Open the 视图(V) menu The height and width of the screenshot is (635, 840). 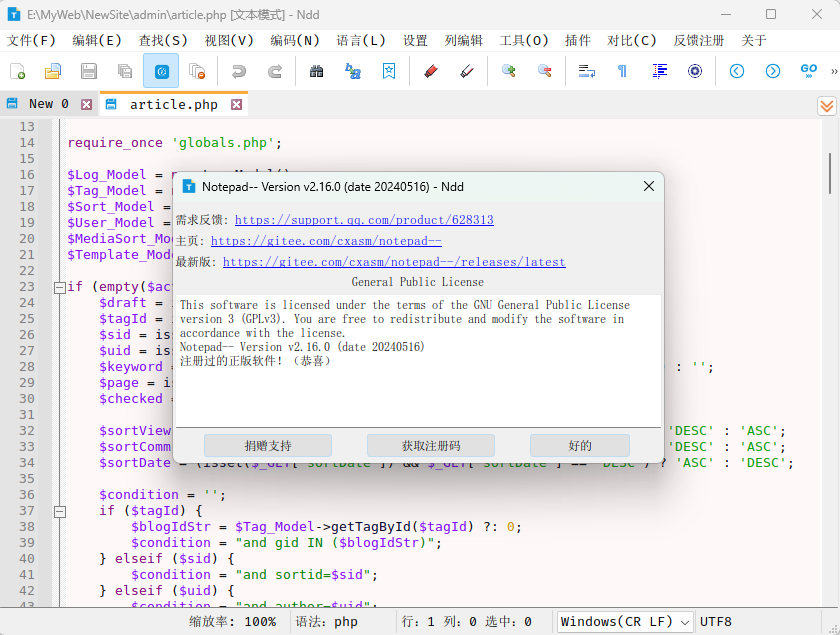(229, 41)
